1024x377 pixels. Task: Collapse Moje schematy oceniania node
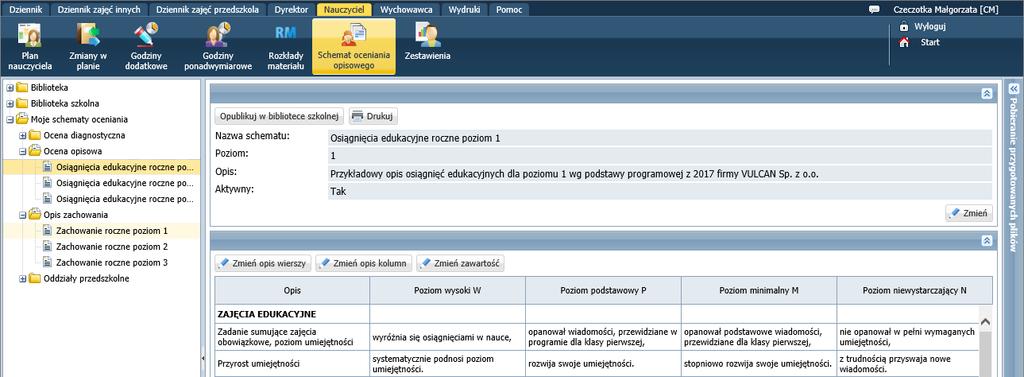(10, 120)
